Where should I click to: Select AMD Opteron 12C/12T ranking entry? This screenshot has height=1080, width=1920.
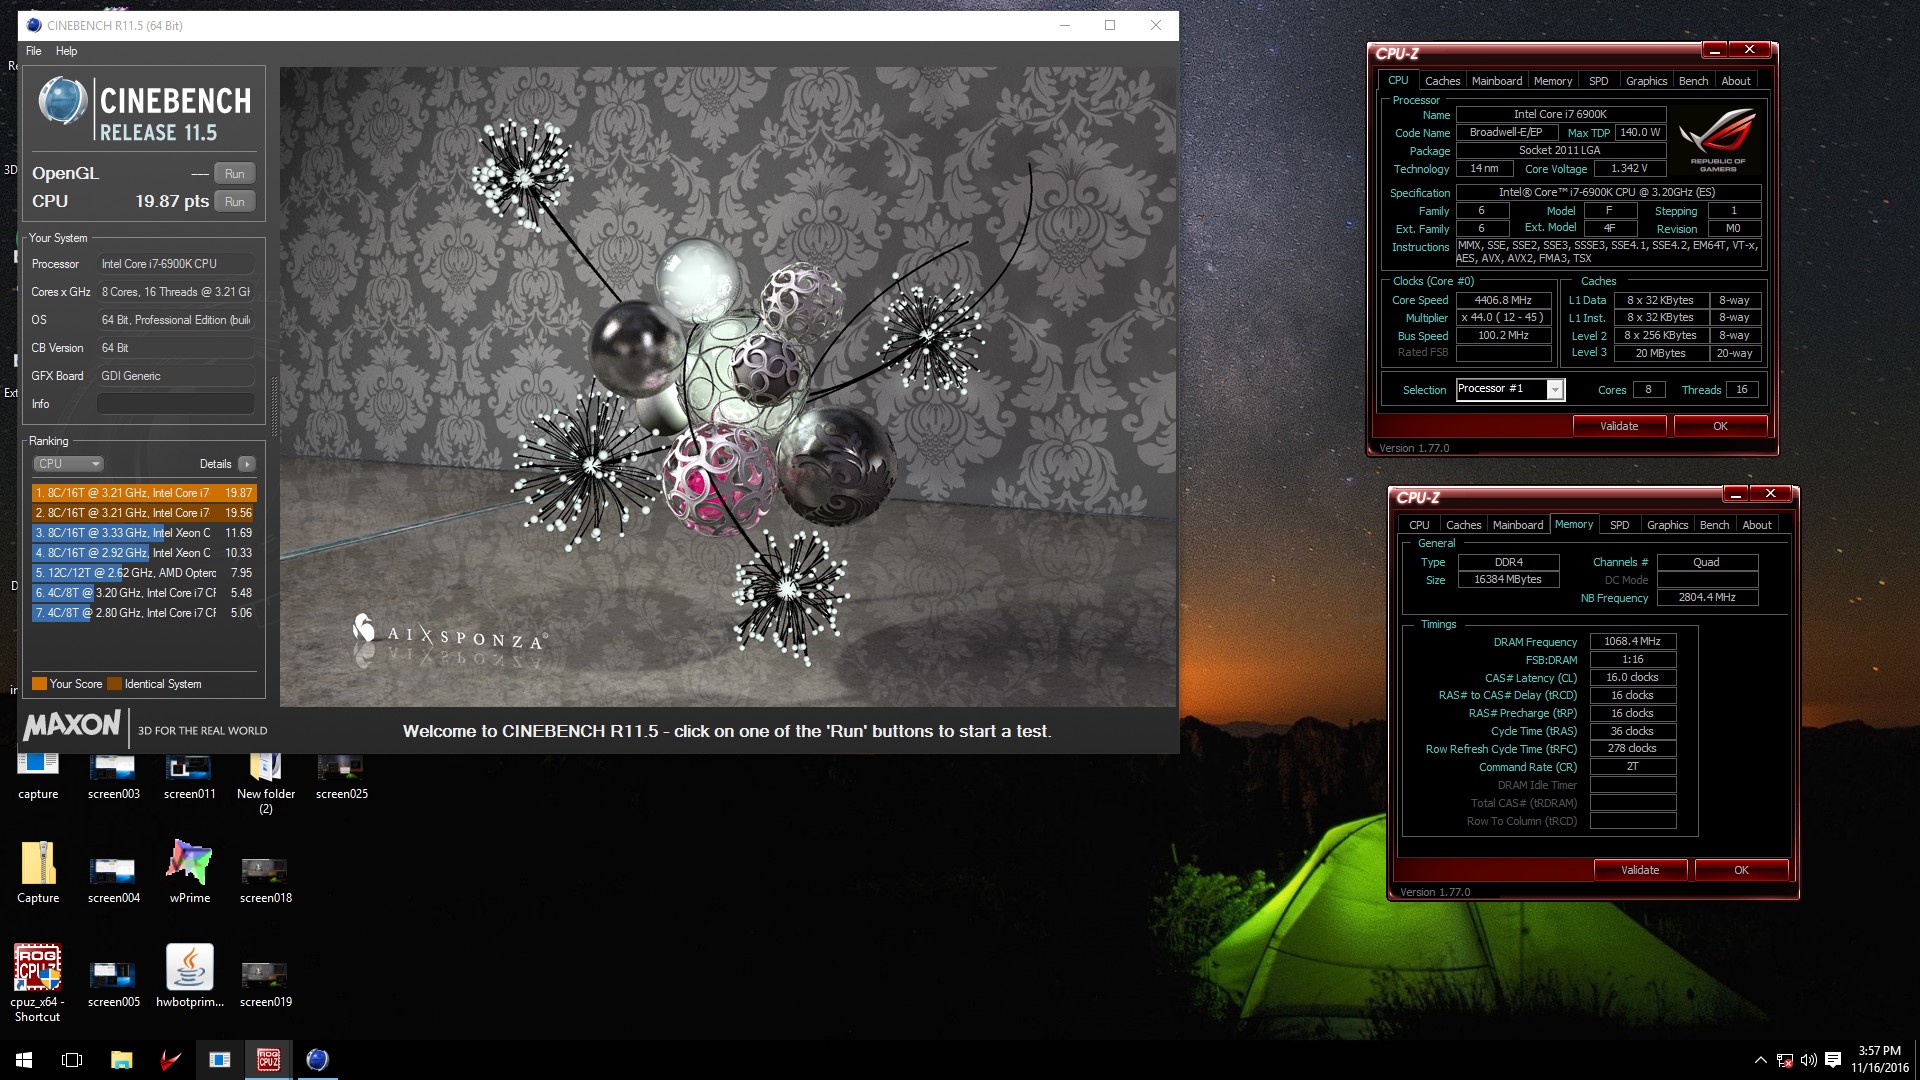click(x=144, y=573)
